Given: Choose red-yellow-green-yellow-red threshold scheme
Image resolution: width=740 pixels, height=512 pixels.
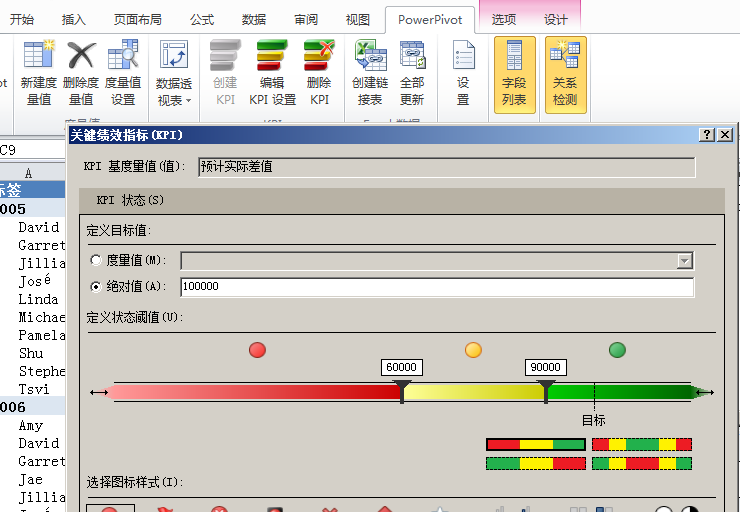Looking at the screenshot, I should point(642,444).
